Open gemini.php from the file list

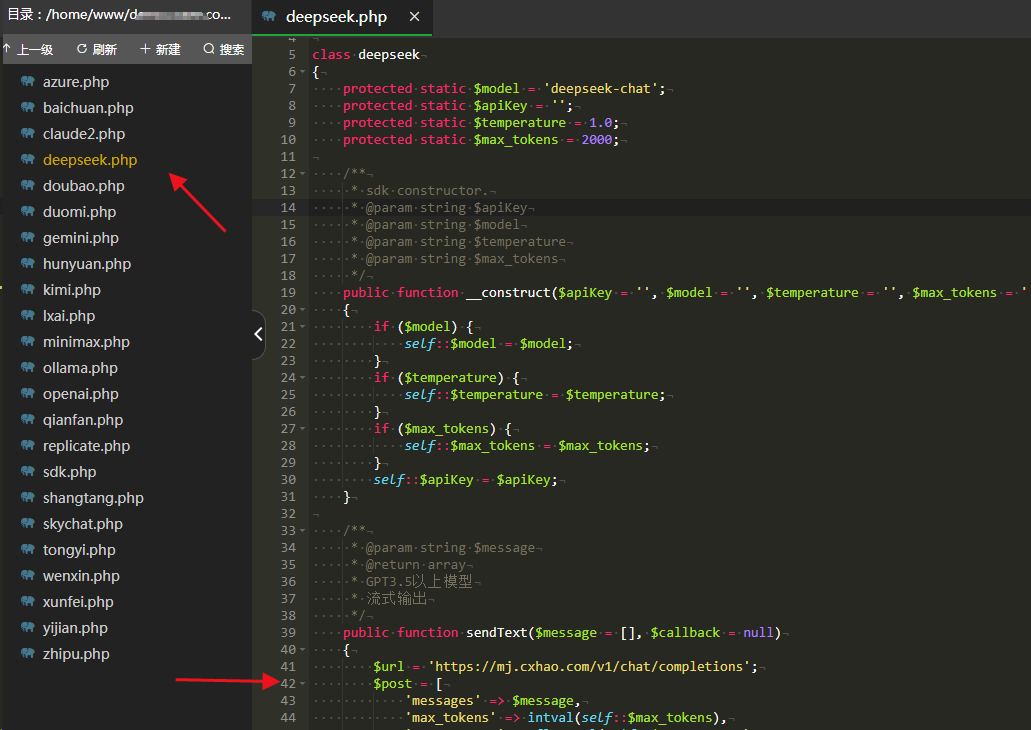click(x=81, y=237)
